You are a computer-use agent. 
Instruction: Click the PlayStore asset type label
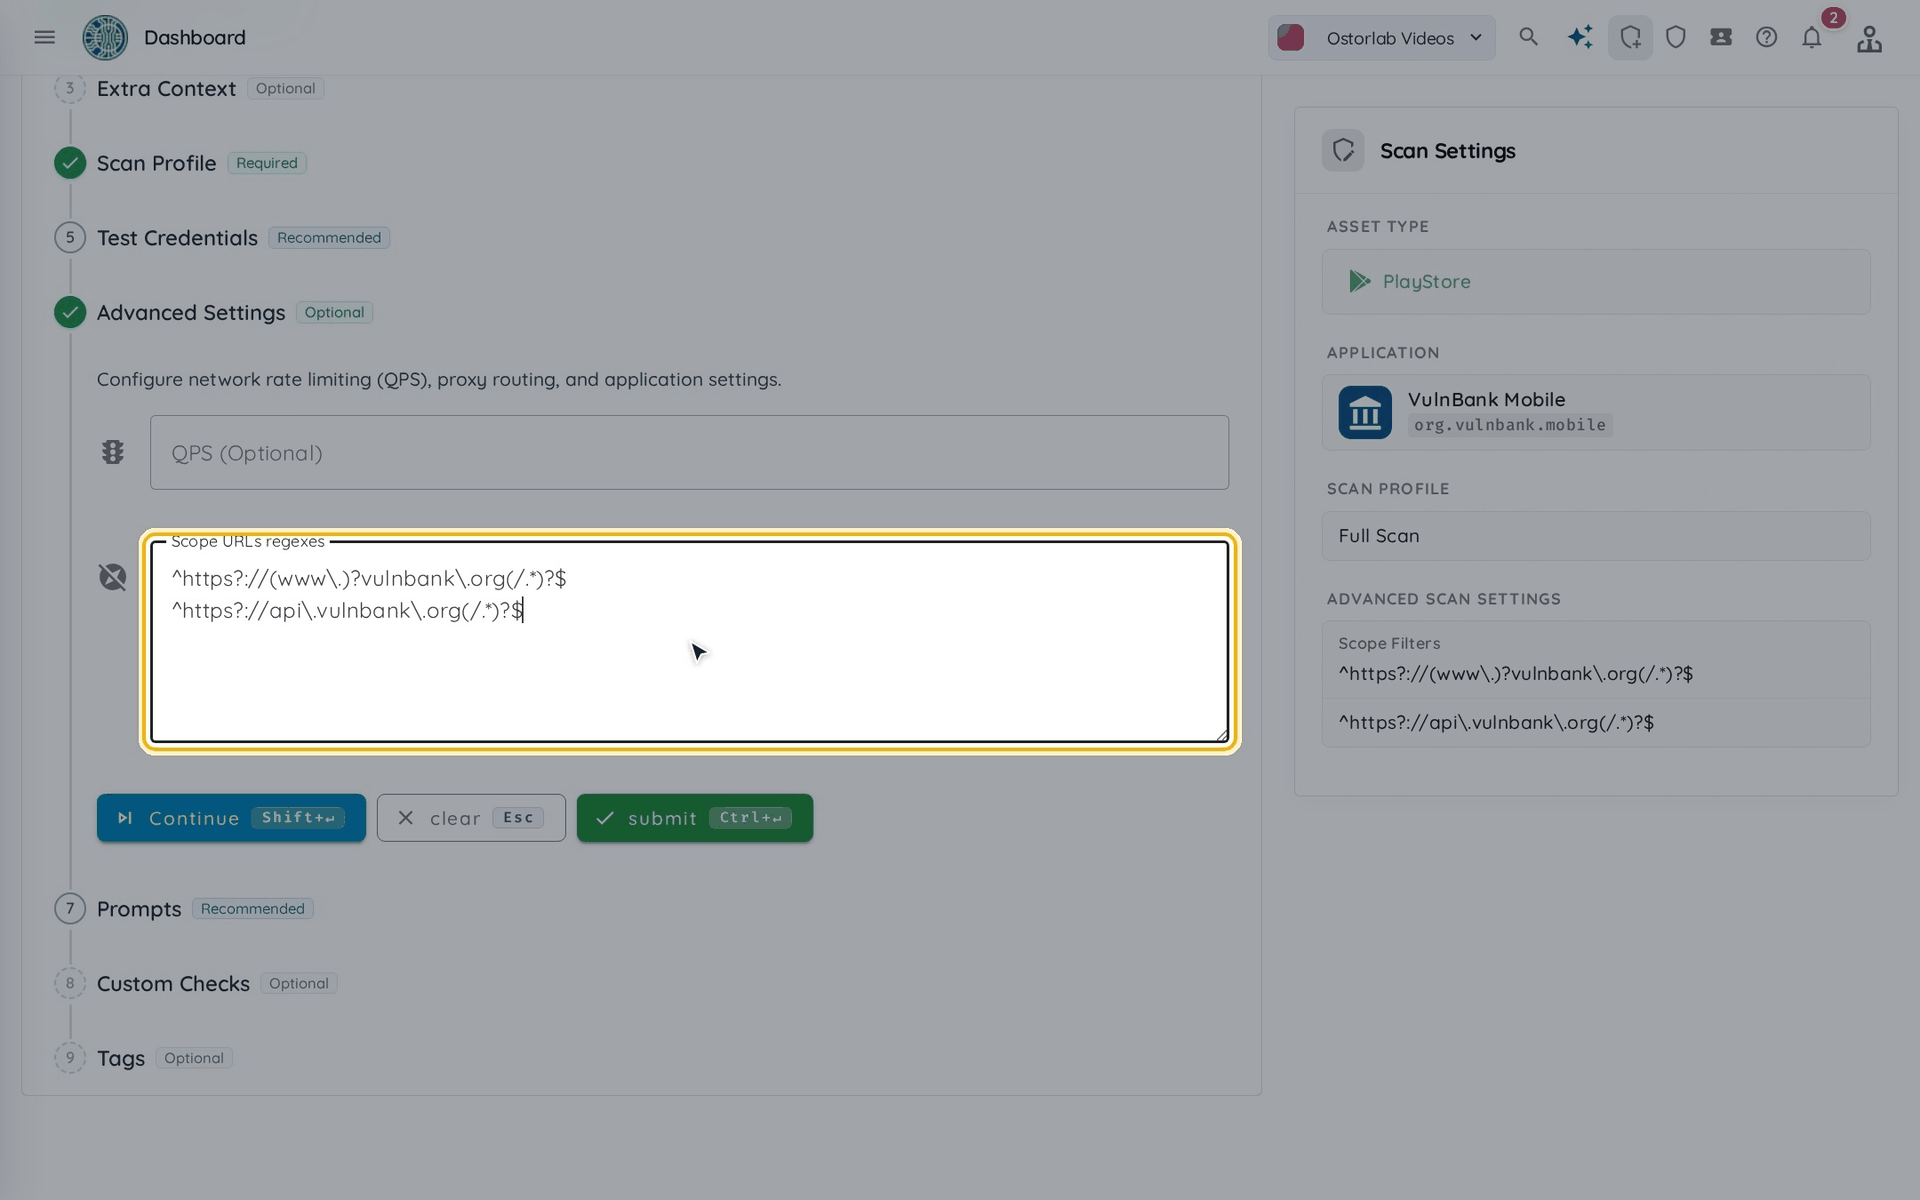tap(1426, 281)
